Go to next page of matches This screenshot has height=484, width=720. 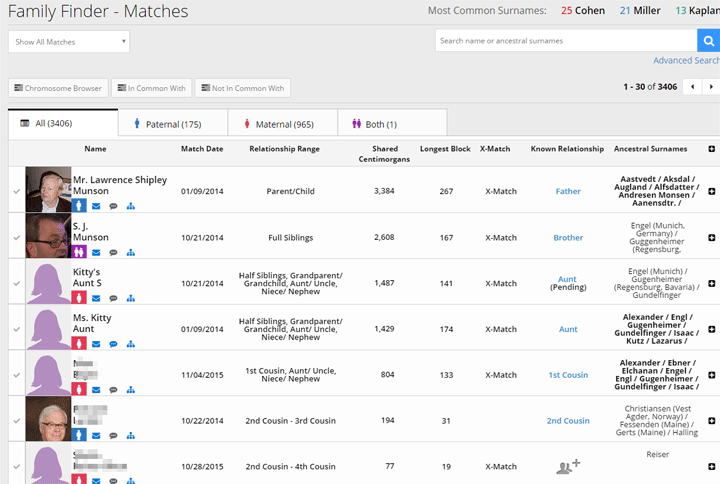(711, 87)
